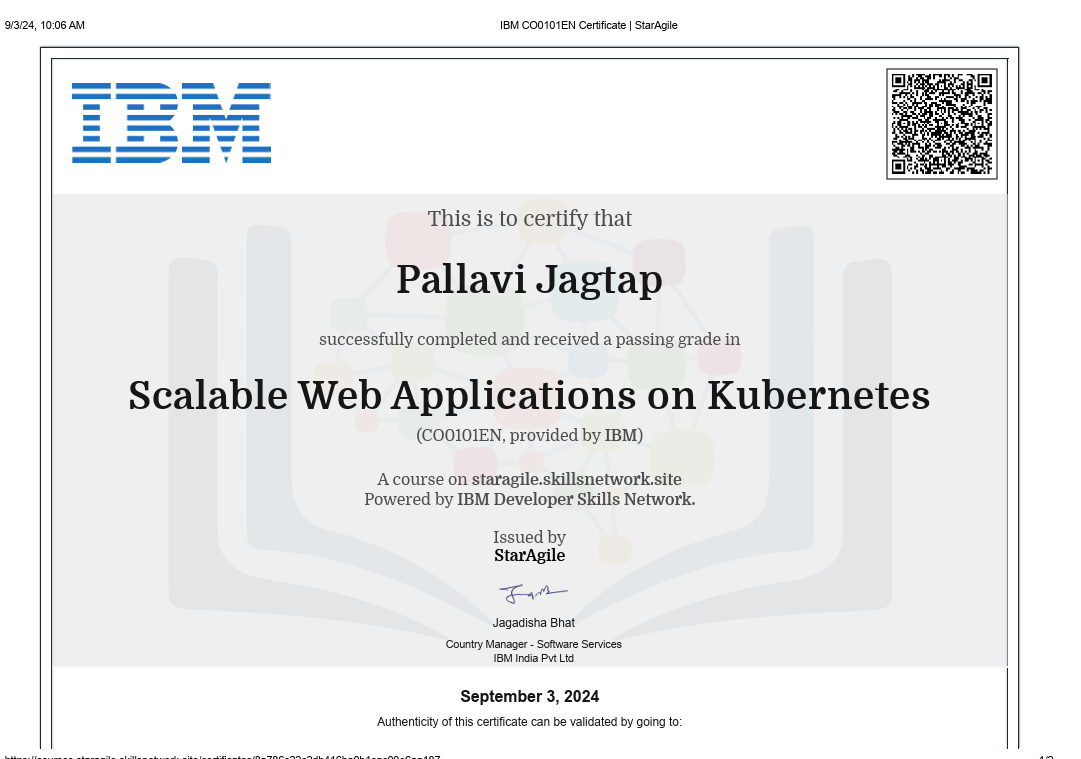The image size is (1081, 759).
Task: Click the '(CO0101EN, provided by IBM)' text
Action: pos(529,435)
